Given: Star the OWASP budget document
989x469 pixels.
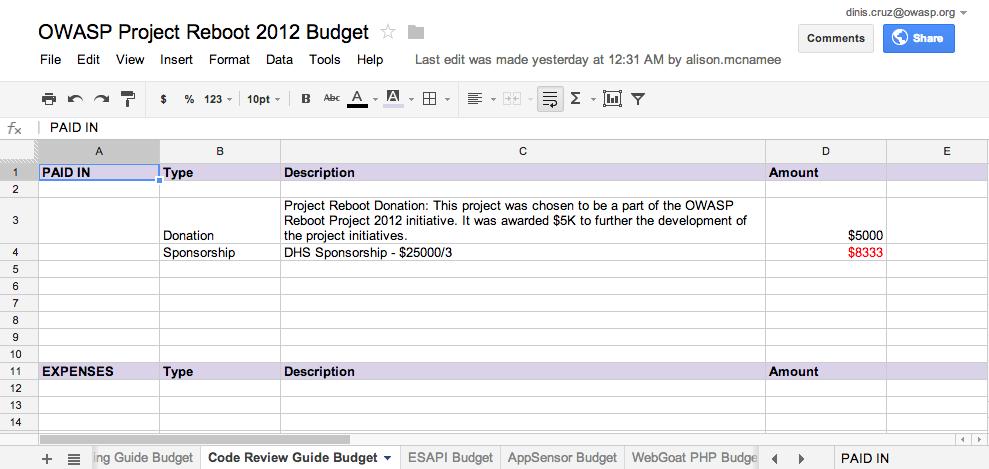Looking at the screenshot, I should 388,32.
